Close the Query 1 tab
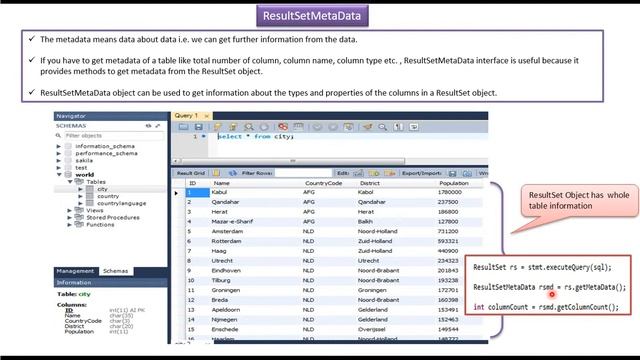 tap(207, 116)
